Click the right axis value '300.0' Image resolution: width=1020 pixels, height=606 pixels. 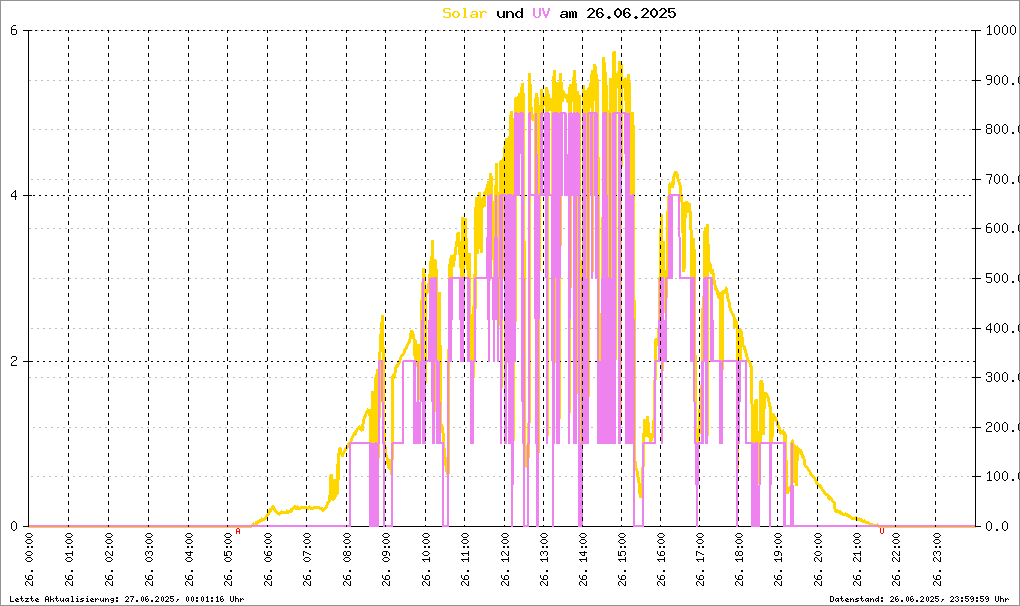point(1004,377)
